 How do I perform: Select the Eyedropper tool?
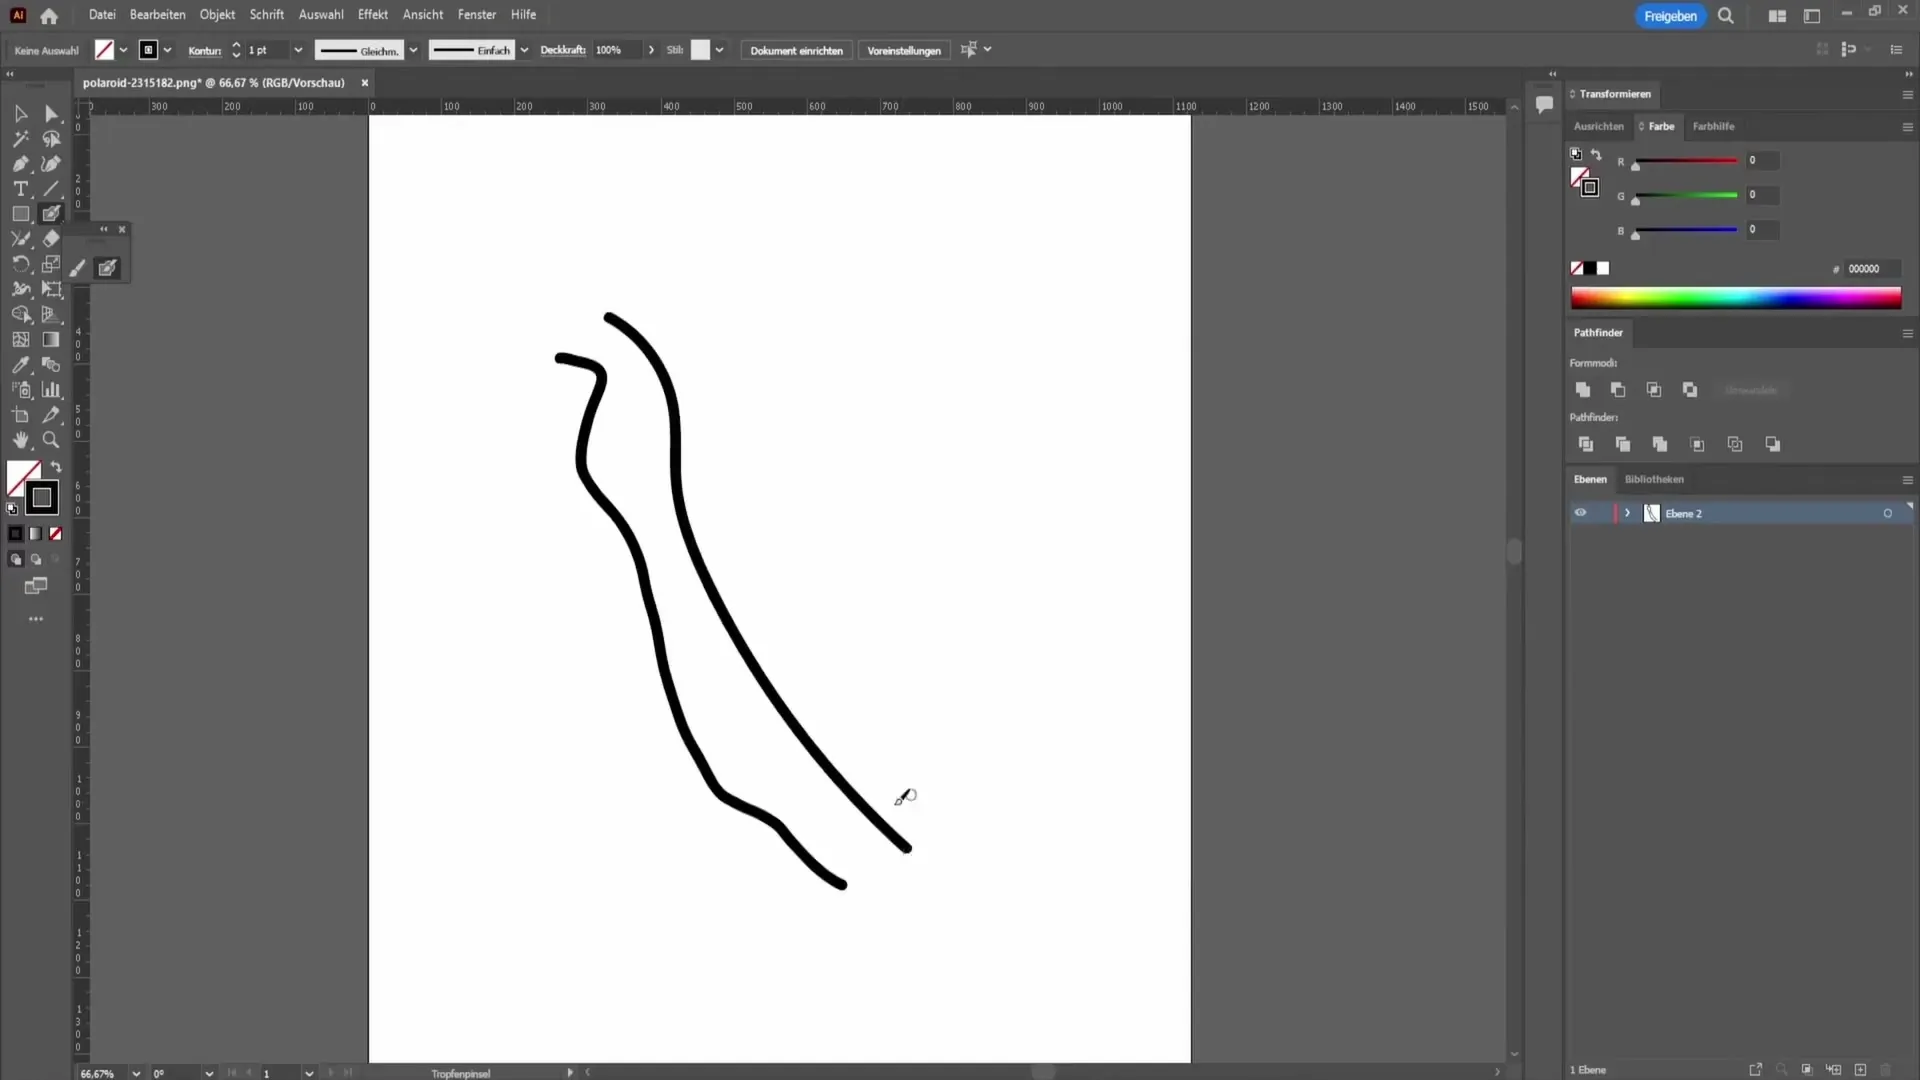(20, 365)
